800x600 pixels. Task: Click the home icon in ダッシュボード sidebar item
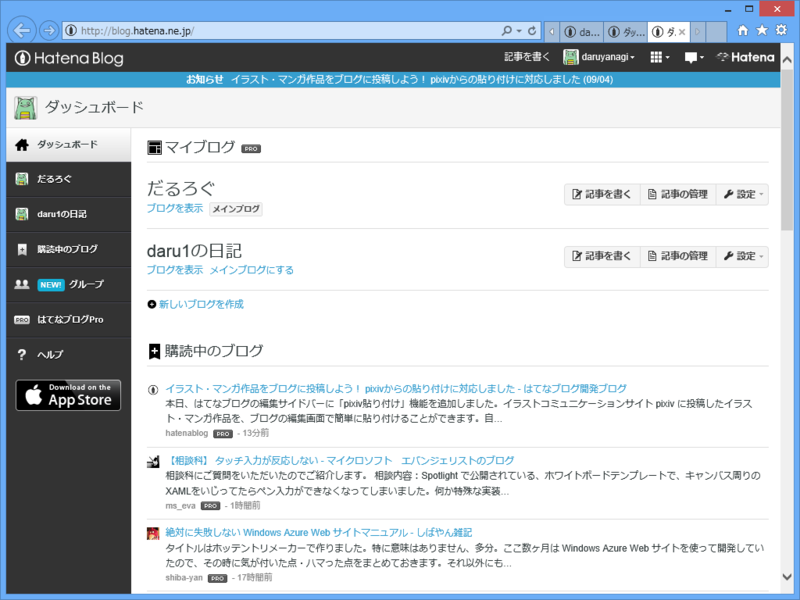point(22,145)
